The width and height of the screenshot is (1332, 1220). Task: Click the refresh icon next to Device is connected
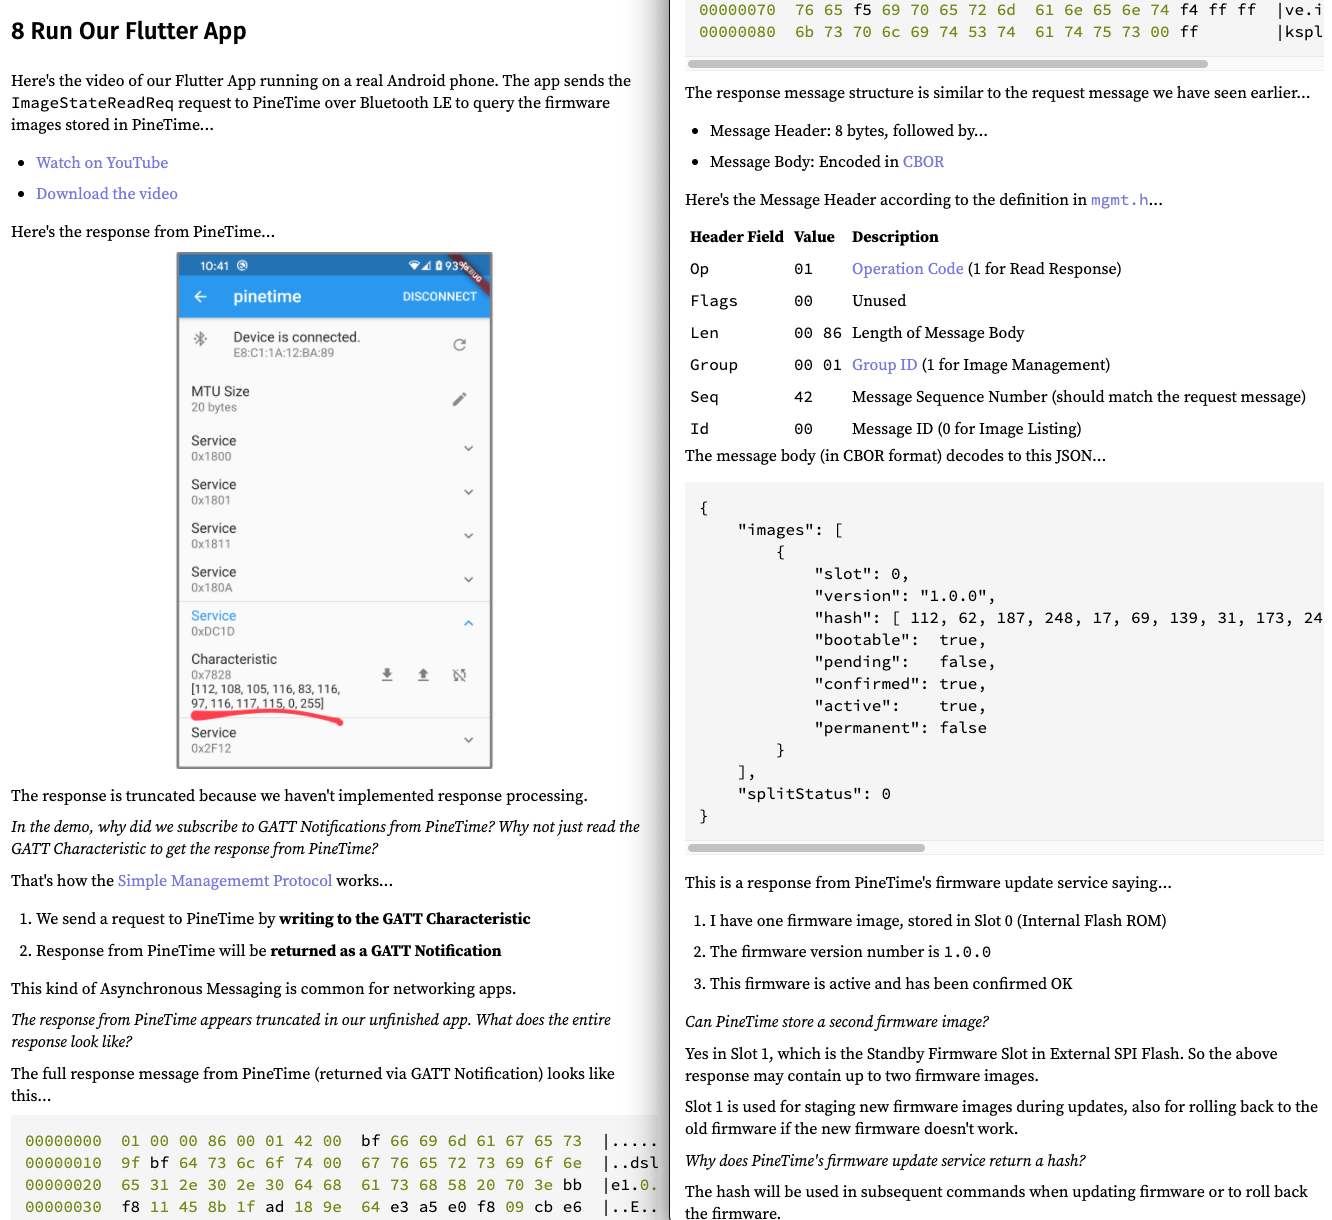point(459,345)
